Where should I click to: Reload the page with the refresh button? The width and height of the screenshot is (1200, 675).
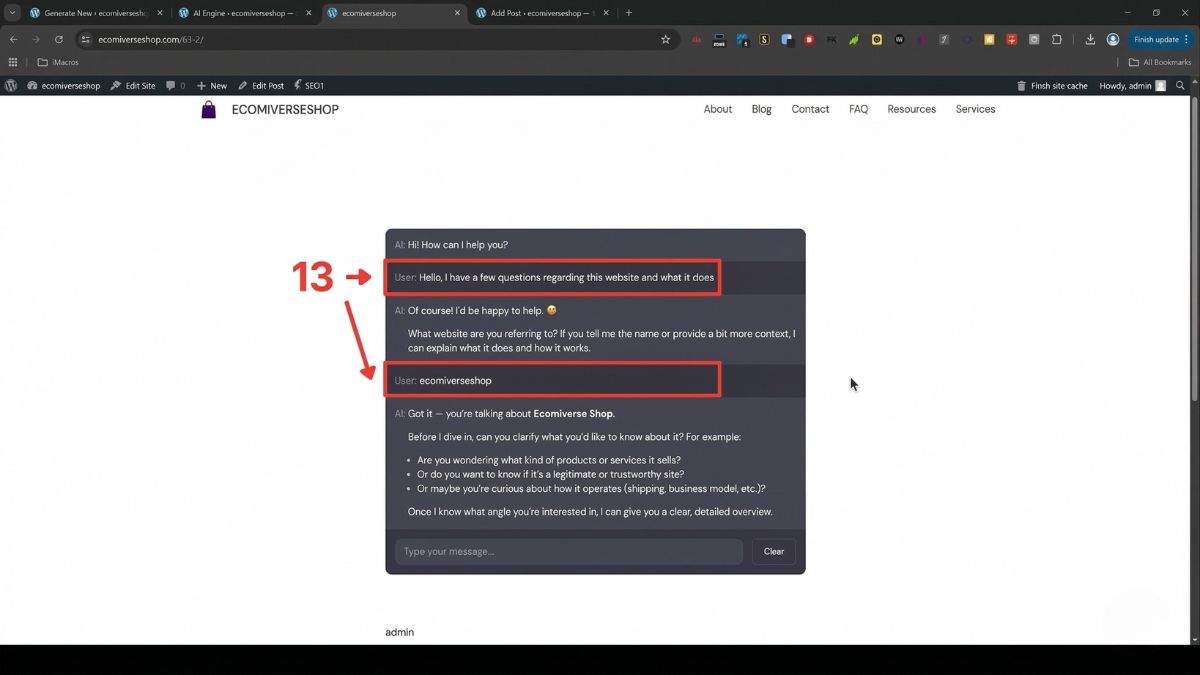pyautogui.click(x=59, y=40)
